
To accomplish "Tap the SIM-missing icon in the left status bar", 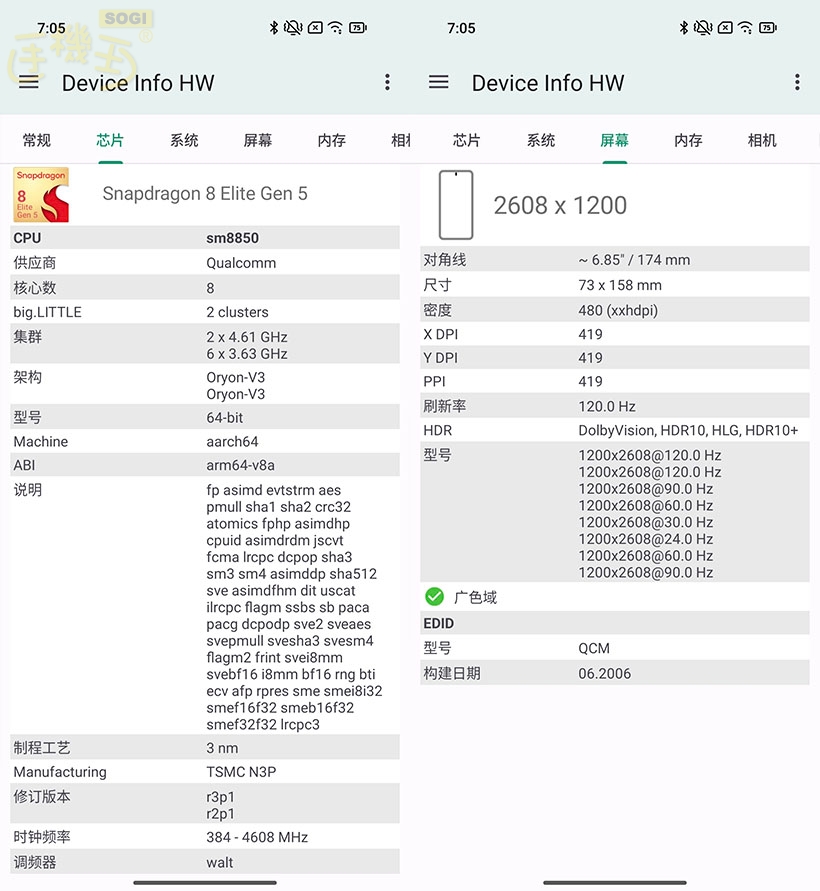I will tap(315, 27).
